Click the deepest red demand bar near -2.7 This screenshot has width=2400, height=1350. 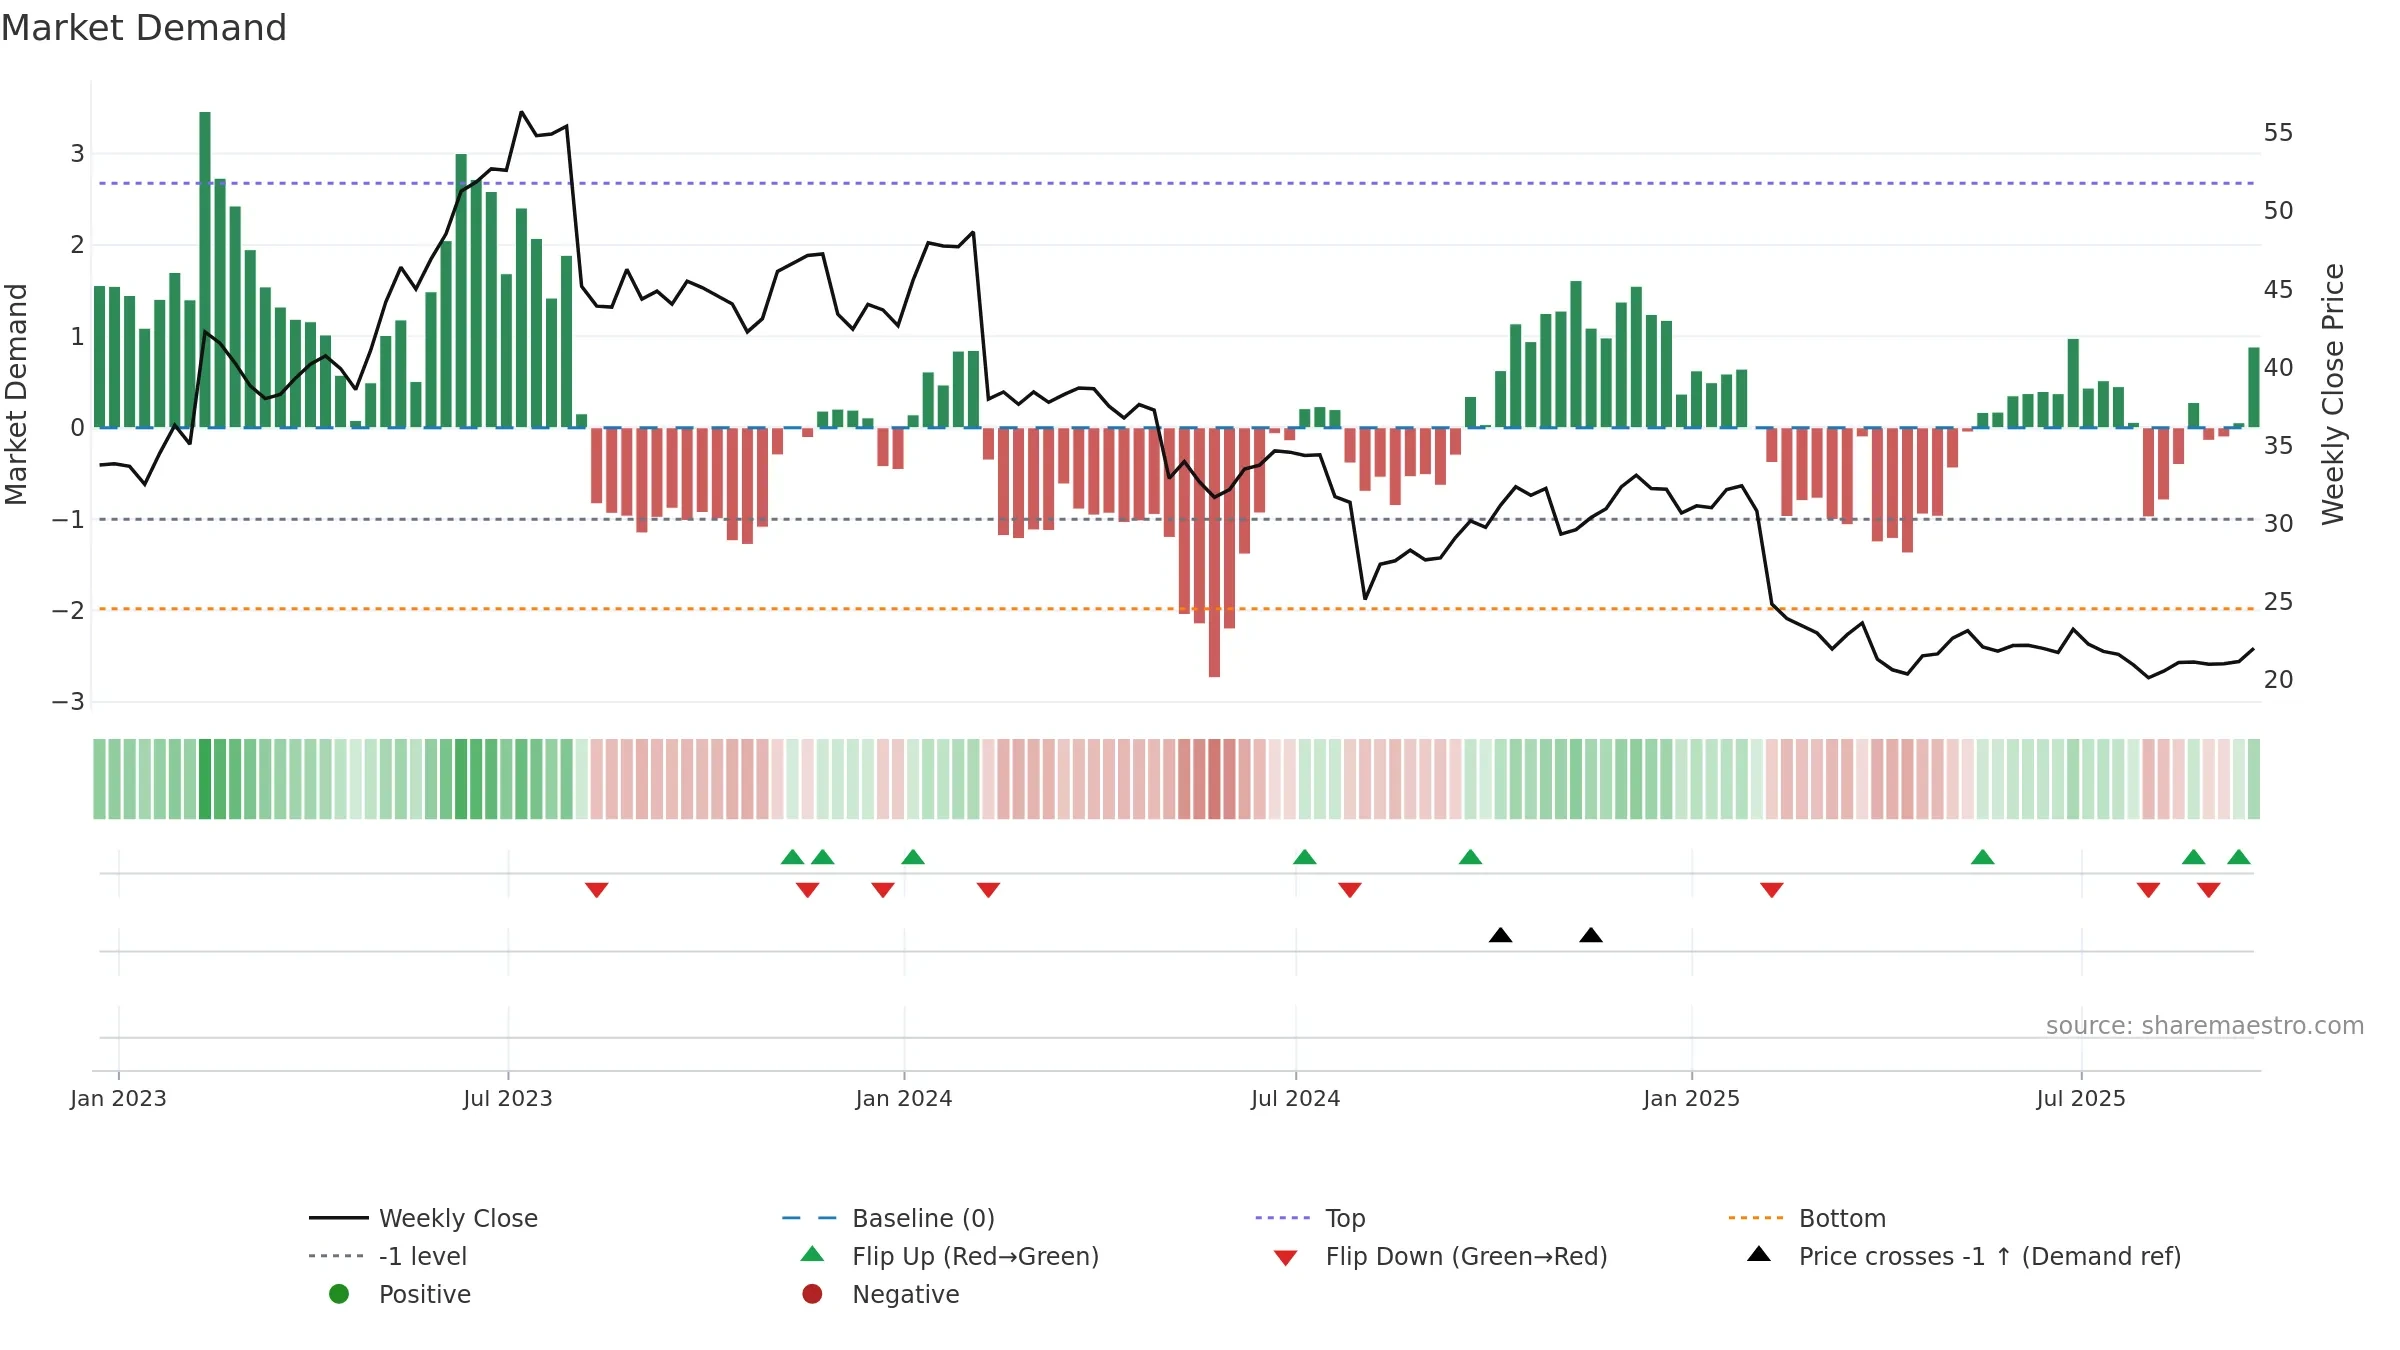click(x=1214, y=552)
